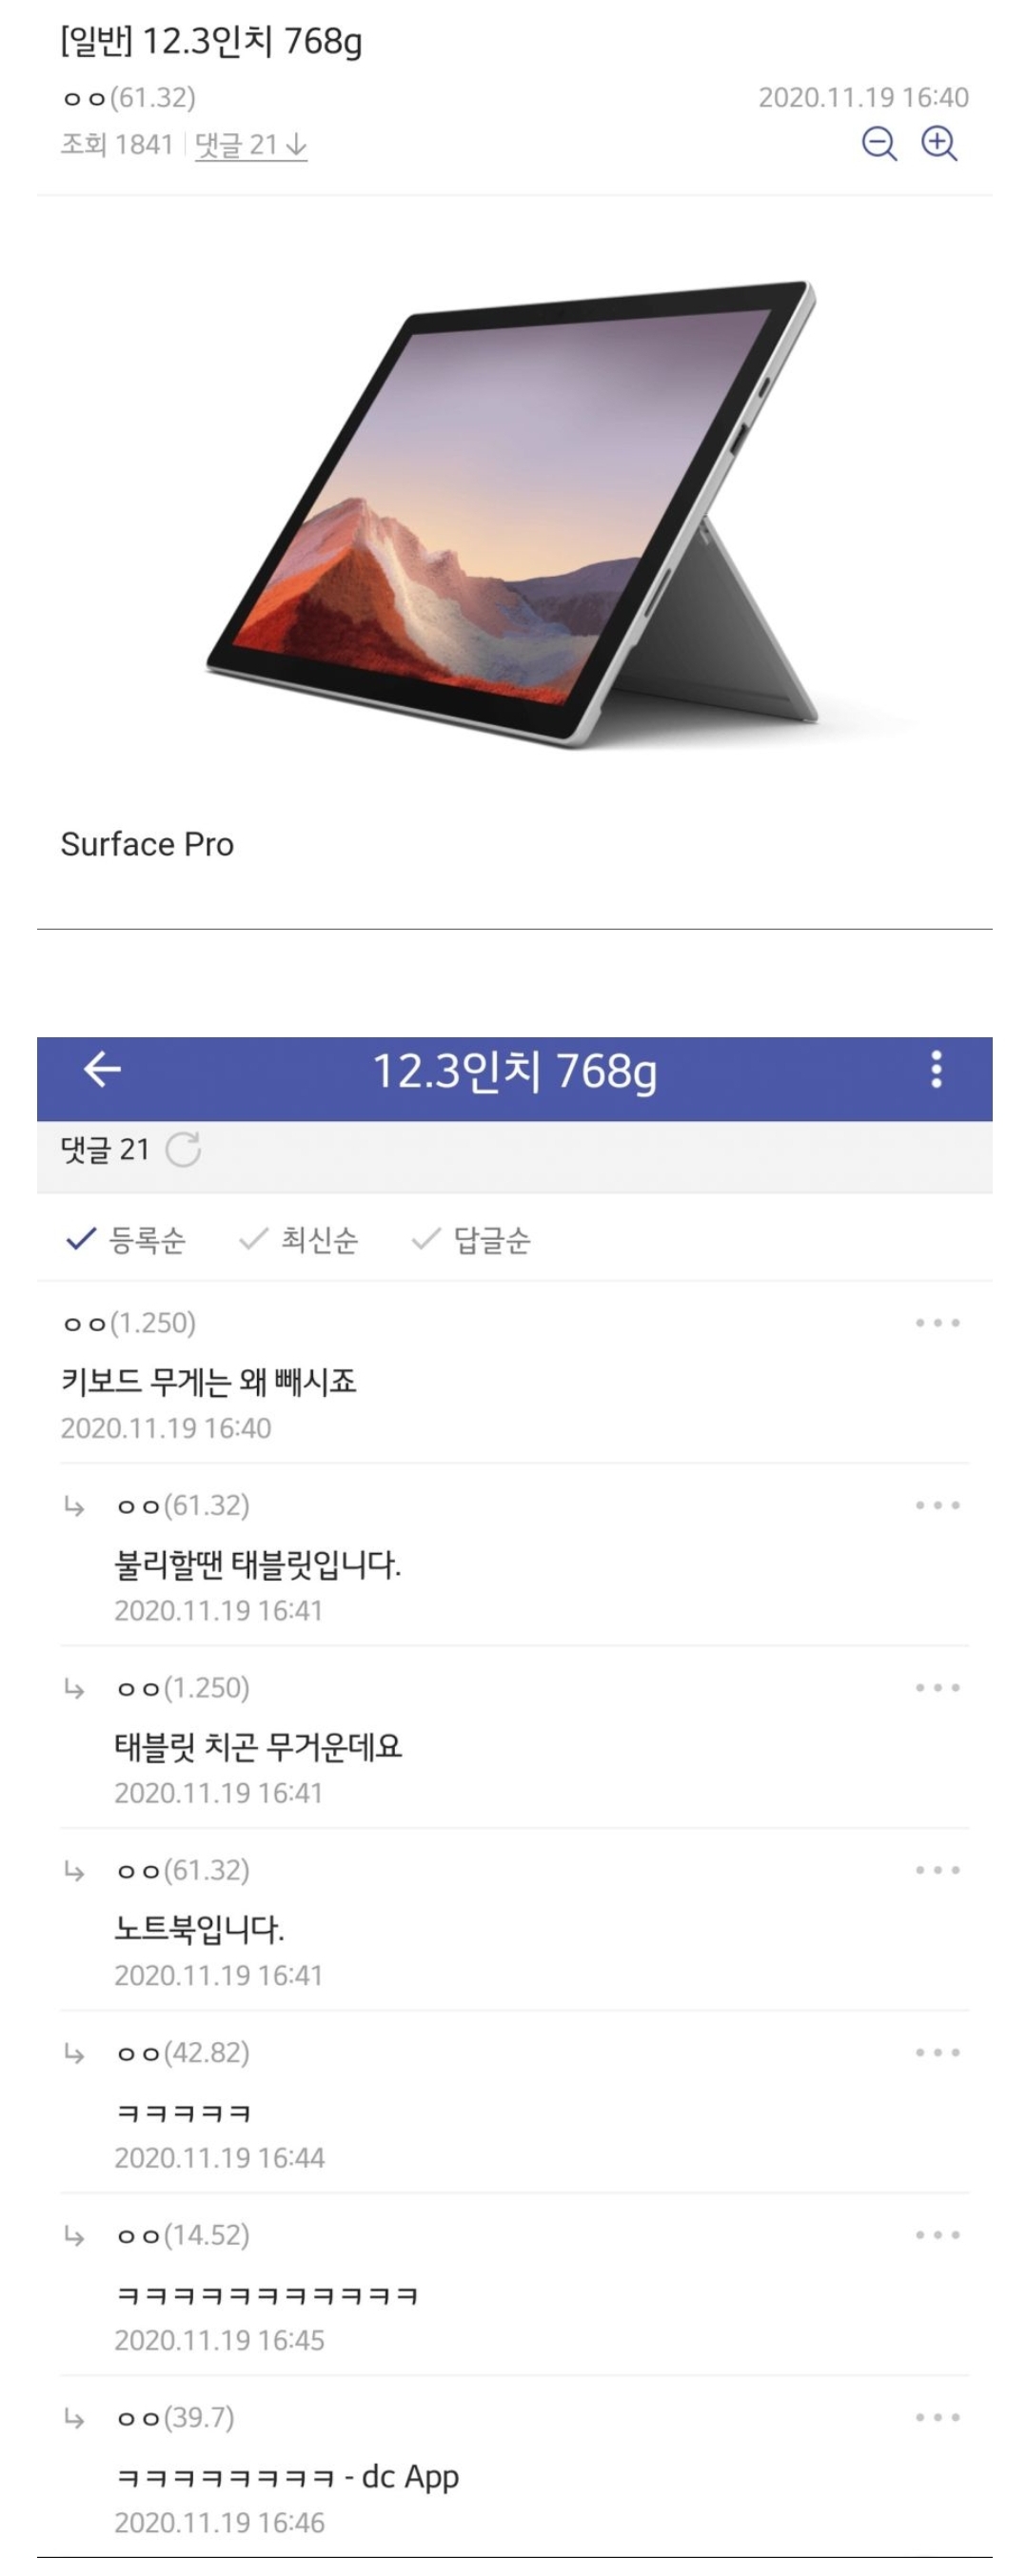Click the zoom in magnifier icon
Image resolution: width=1027 pixels, height=2576 pixels.
coord(939,144)
